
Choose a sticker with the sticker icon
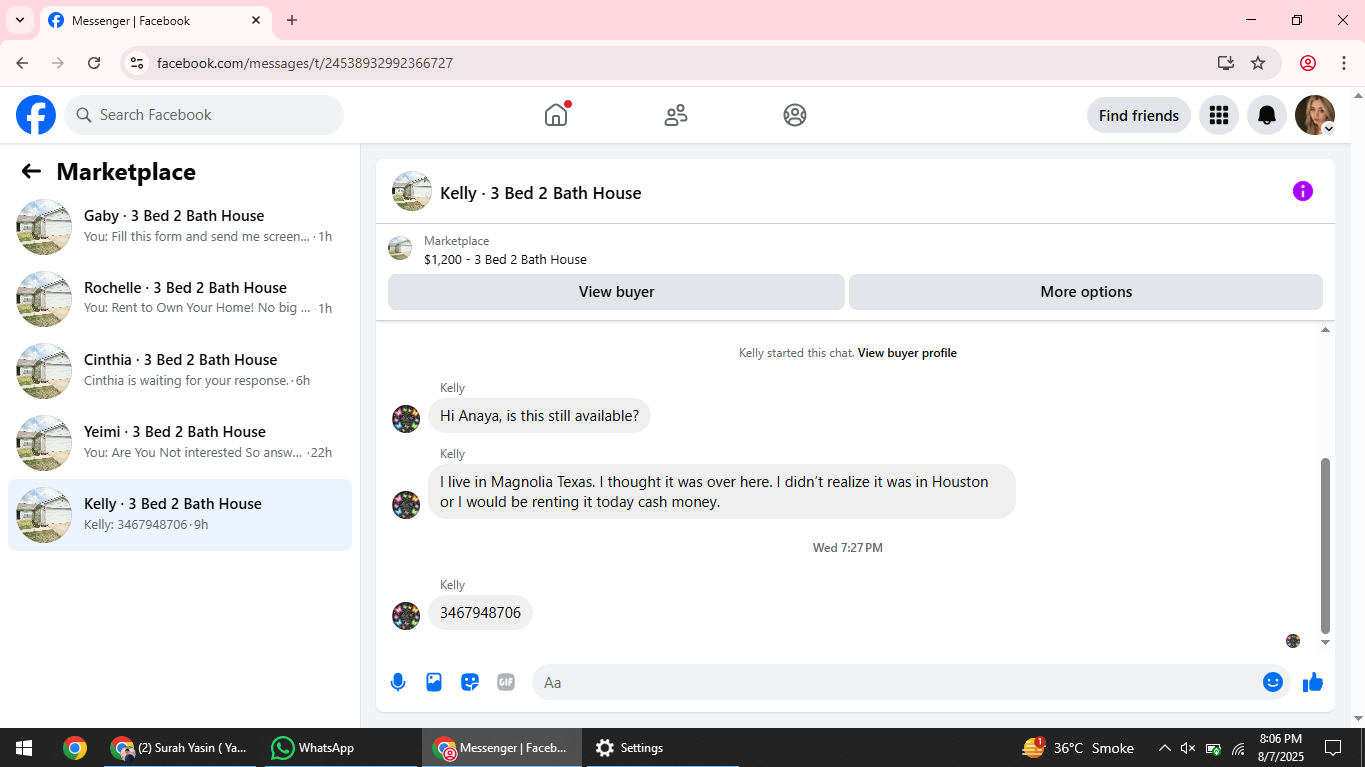470,682
